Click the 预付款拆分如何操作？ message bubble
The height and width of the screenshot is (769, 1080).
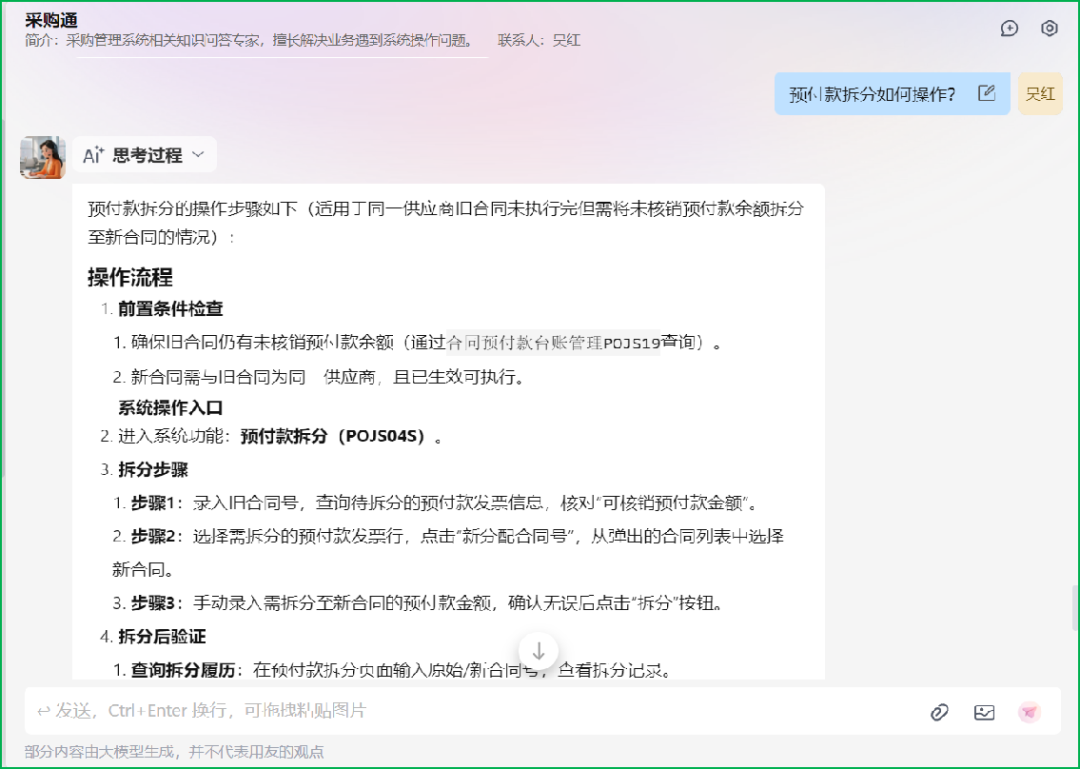tap(872, 94)
